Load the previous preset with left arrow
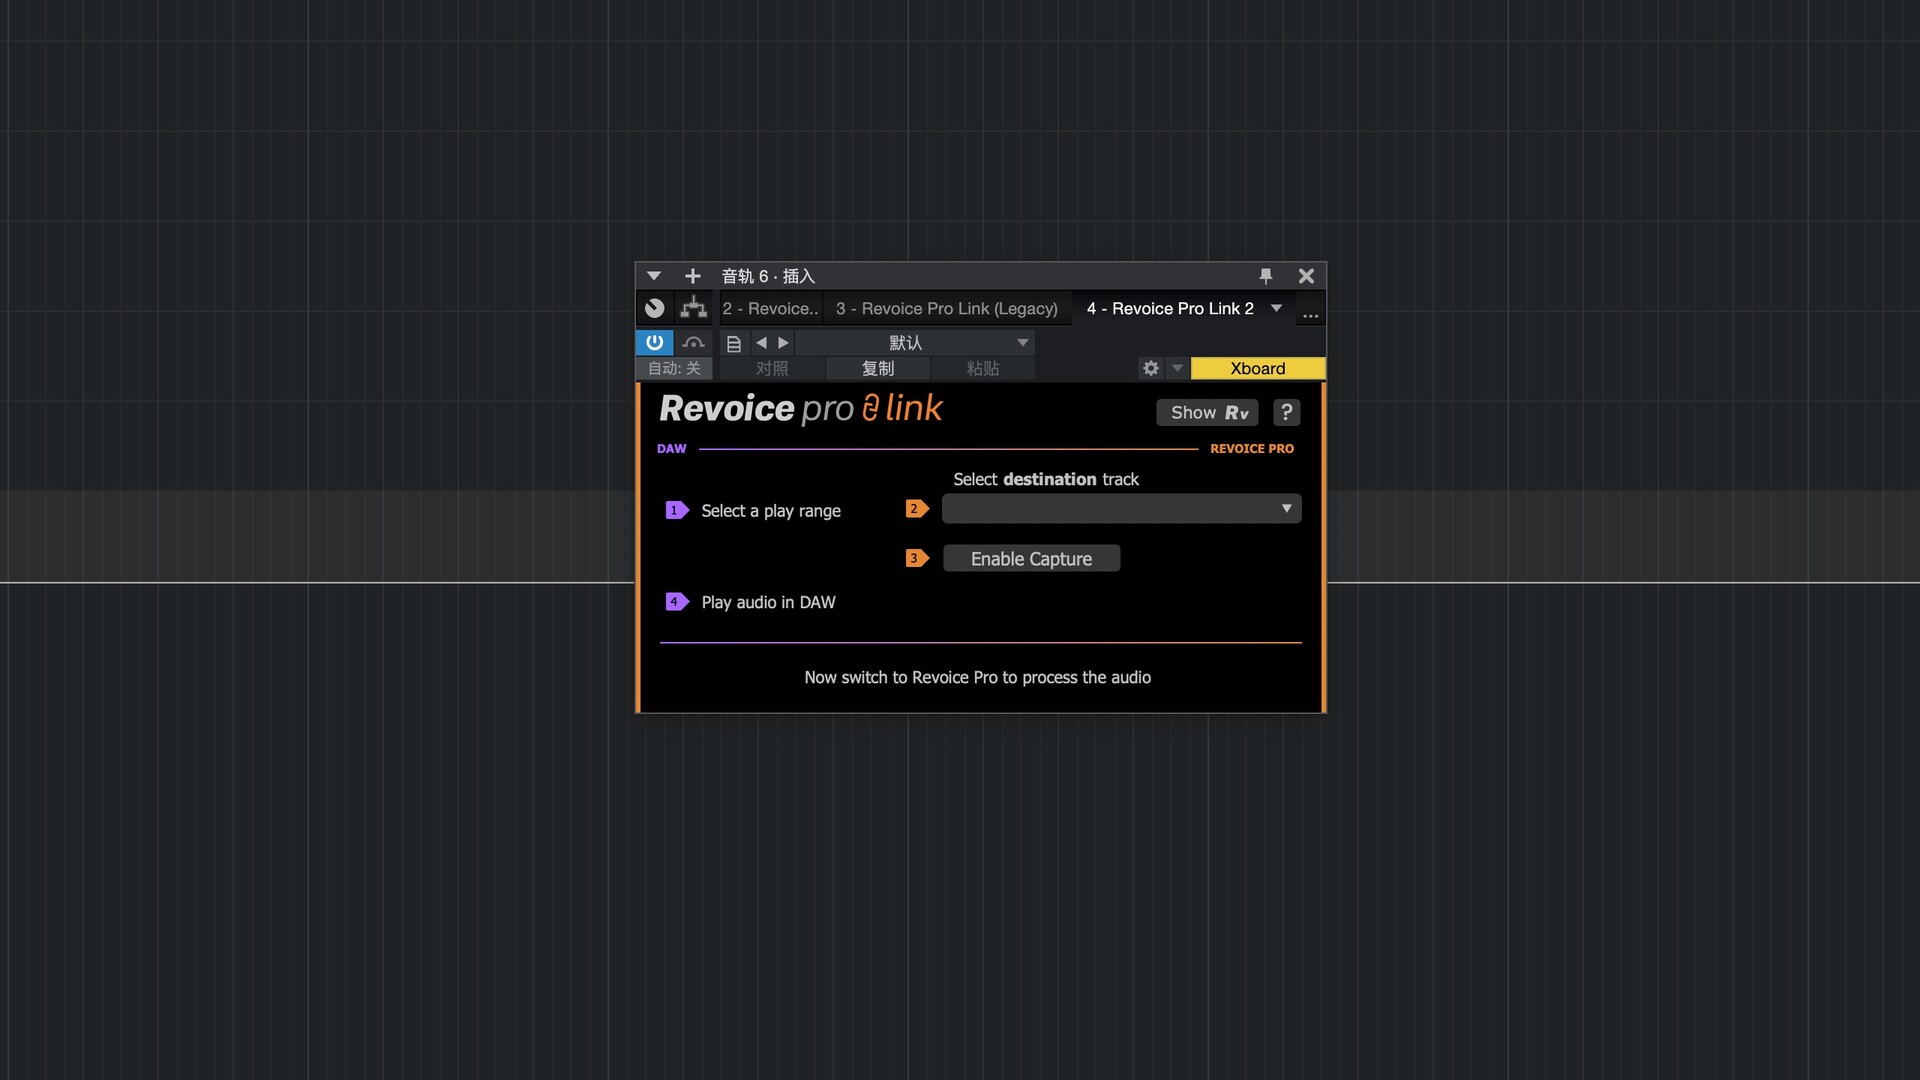1920x1080 pixels. coord(761,343)
